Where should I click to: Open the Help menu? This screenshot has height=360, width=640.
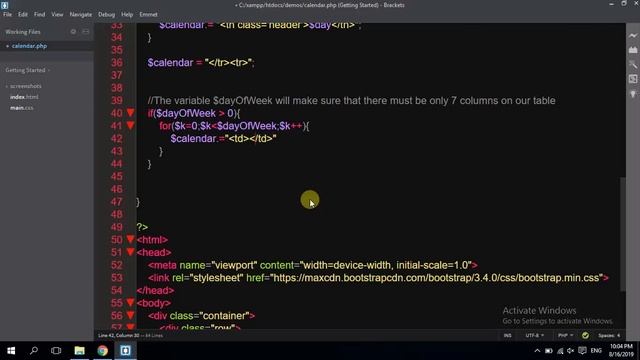[x=127, y=14]
